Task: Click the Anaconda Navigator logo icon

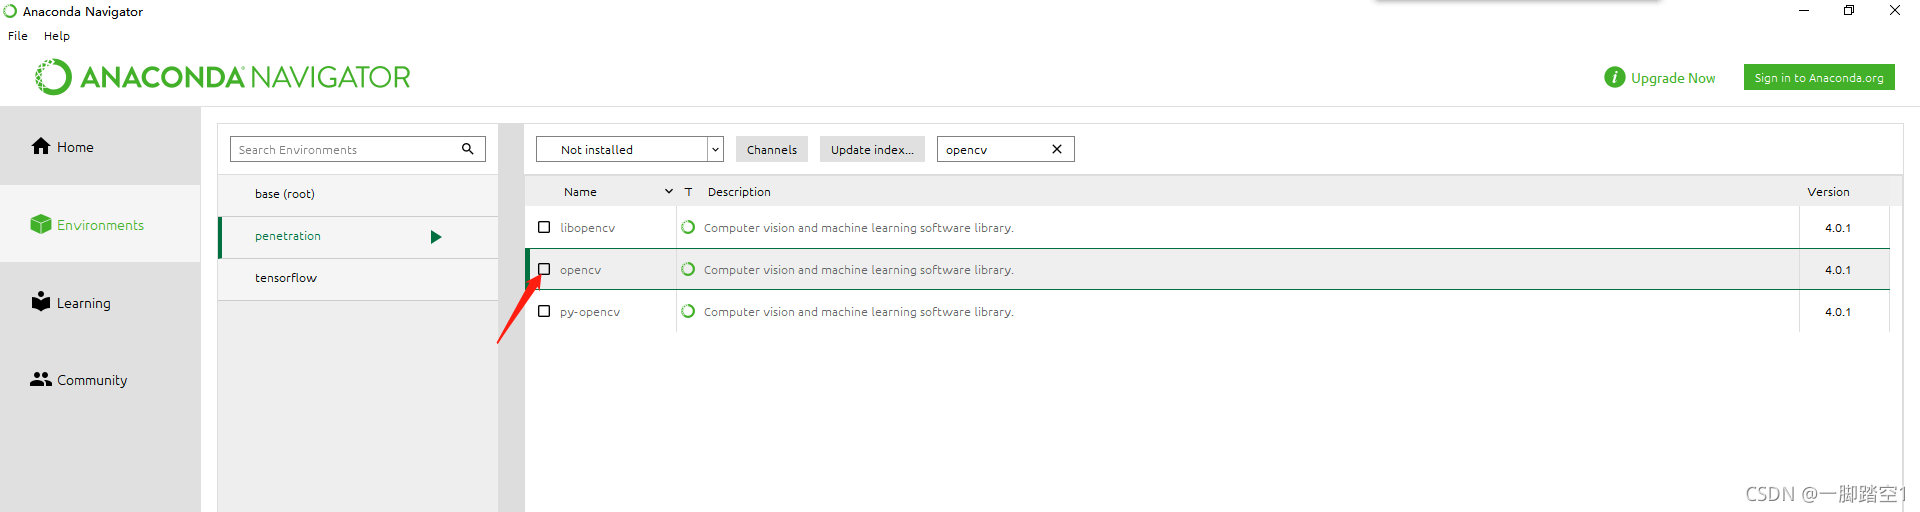Action: pos(53,77)
